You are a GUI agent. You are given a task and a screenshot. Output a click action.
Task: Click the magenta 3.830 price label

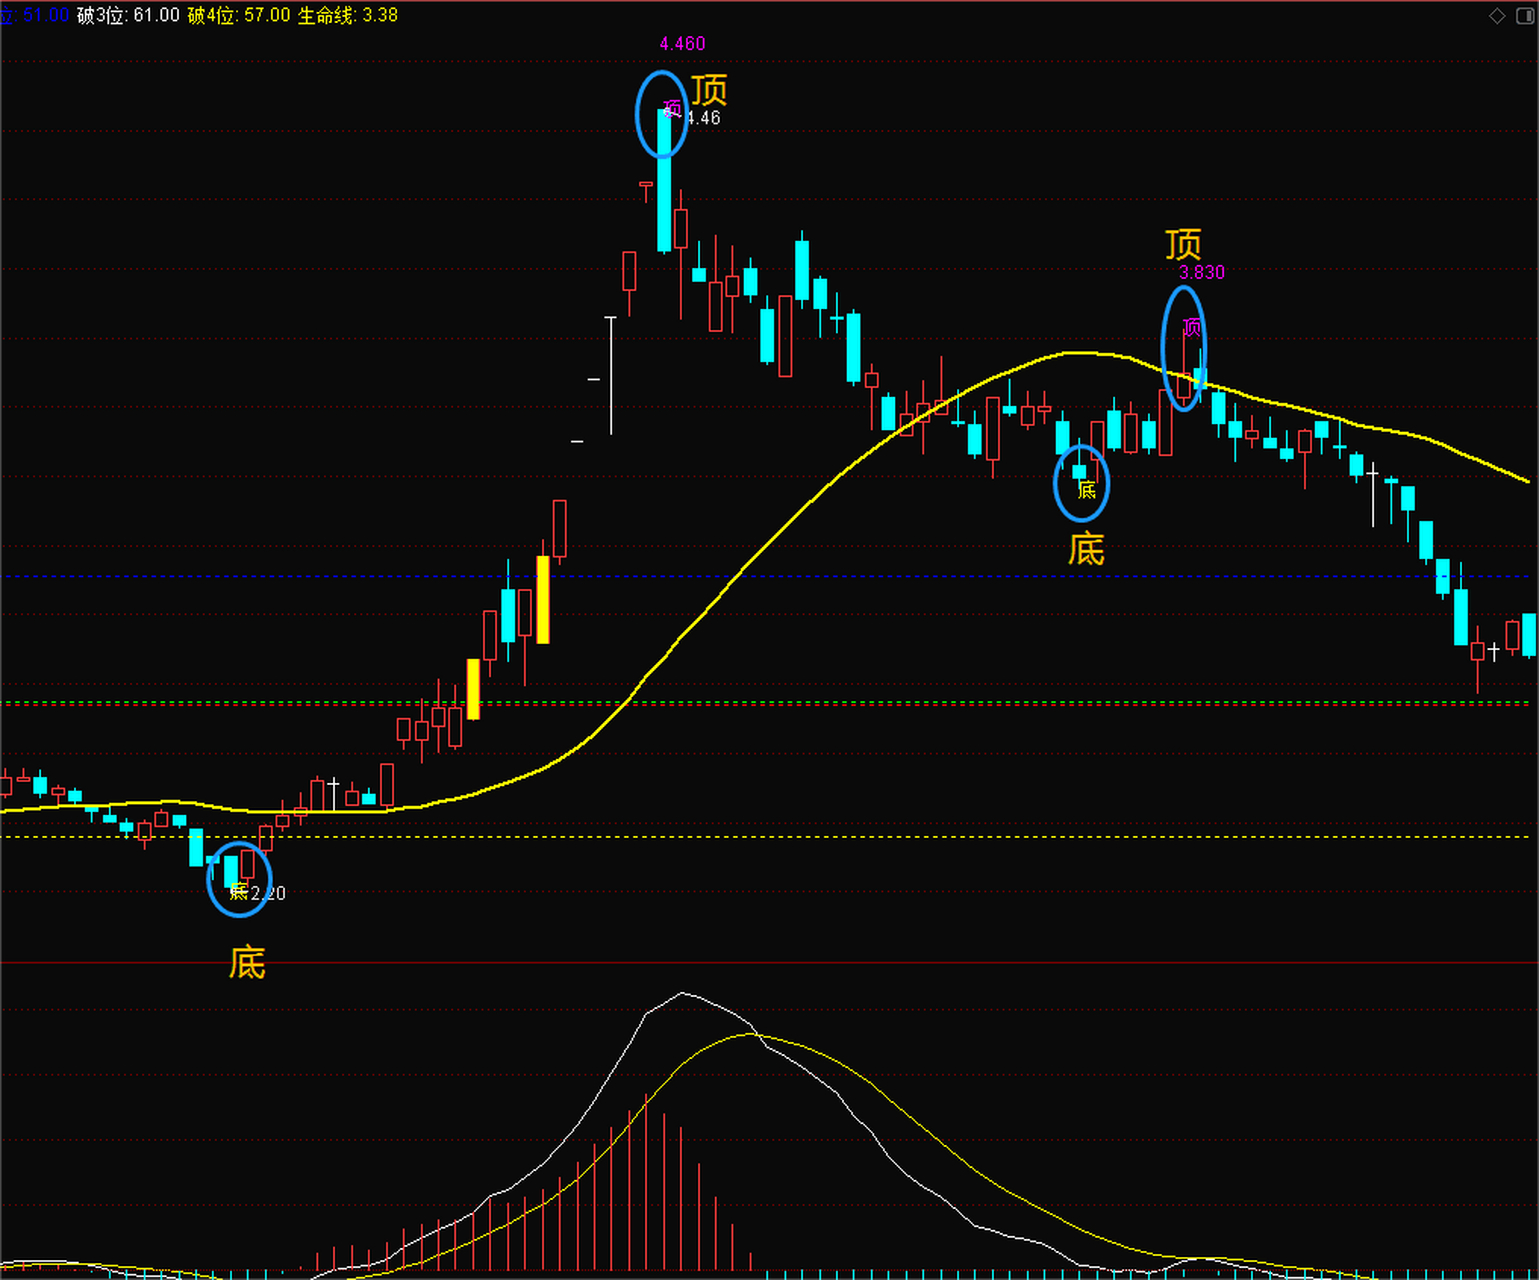pyautogui.click(x=1202, y=272)
